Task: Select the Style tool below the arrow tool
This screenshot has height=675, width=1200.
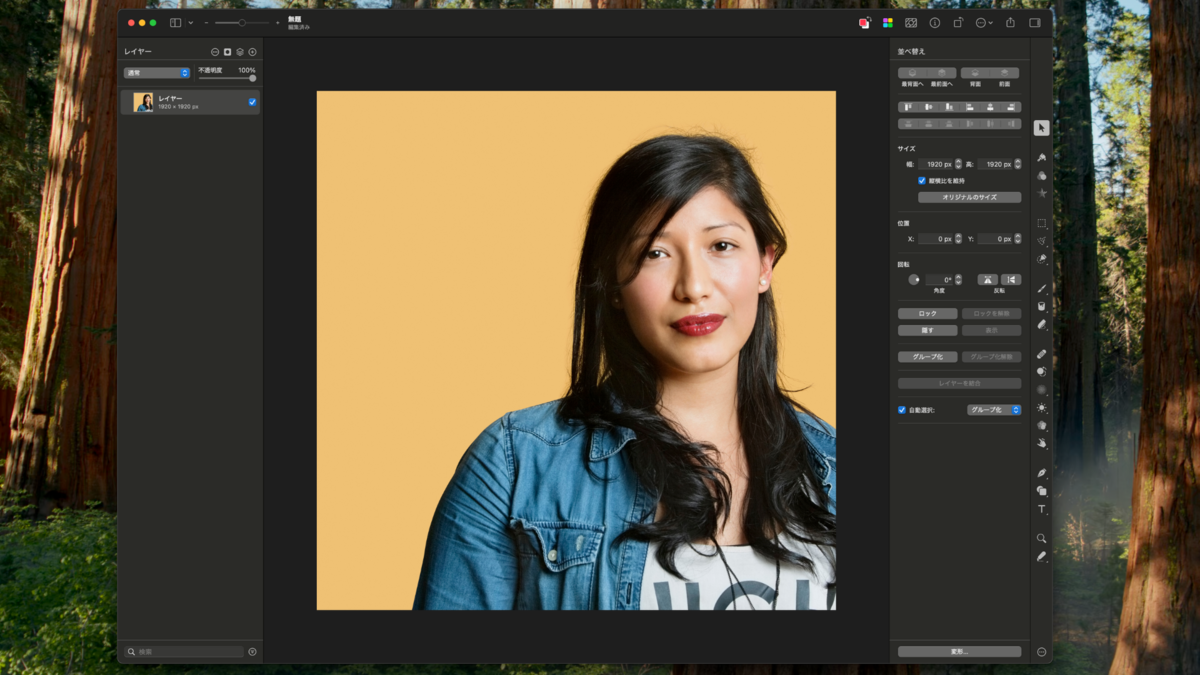Action: (x=1041, y=157)
